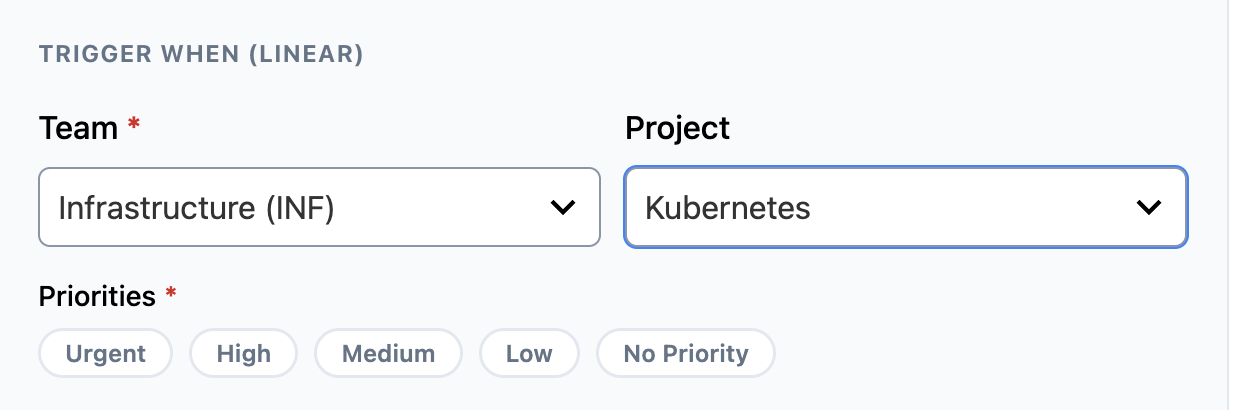Screen dimensions: 1236x410
Task: Click the Priorities field label
Action: 97,296
